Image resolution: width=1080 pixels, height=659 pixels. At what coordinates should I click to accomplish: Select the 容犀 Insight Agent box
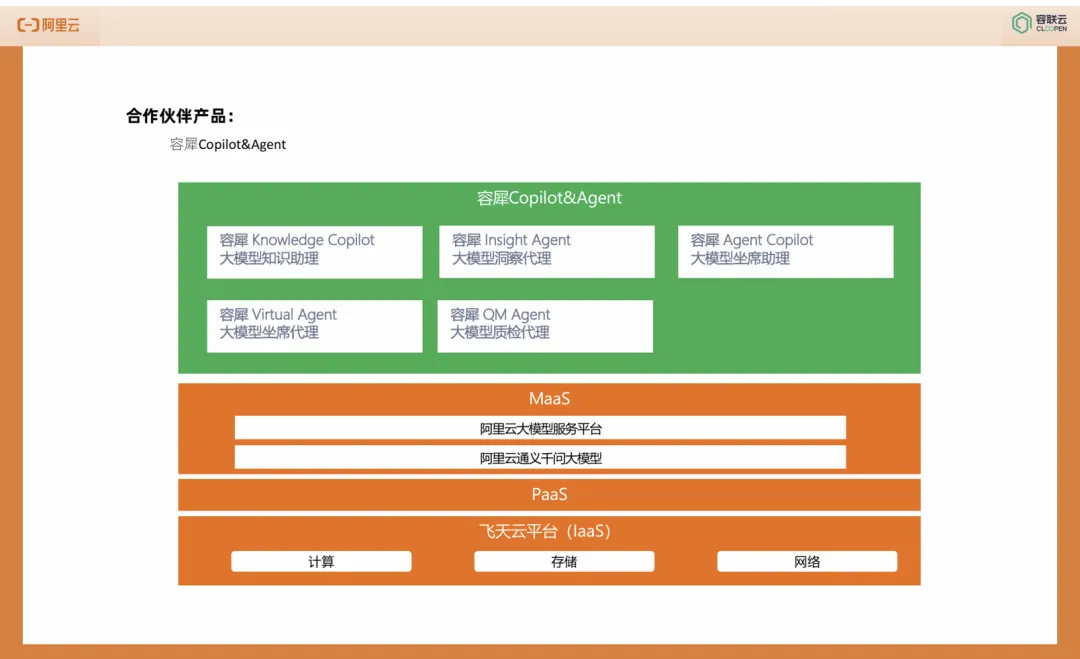point(546,251)
